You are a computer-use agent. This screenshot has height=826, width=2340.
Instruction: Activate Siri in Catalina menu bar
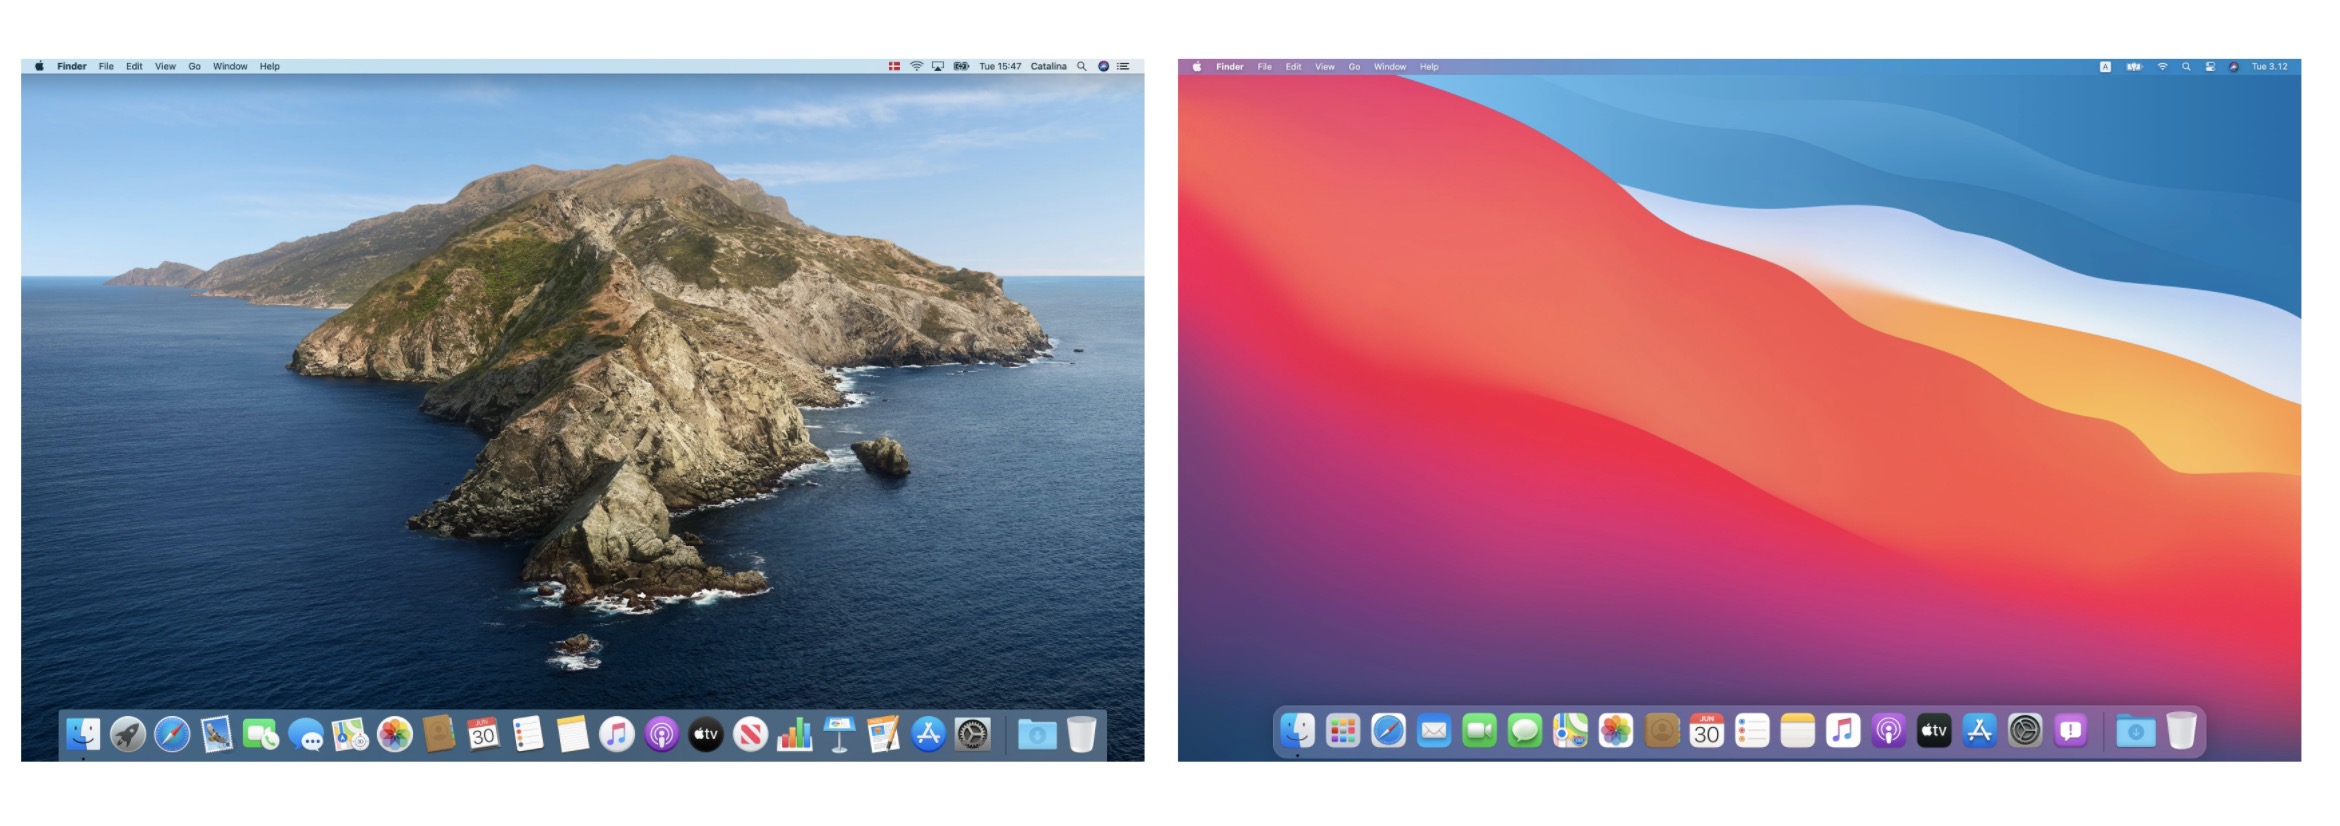pos(1103,66)
